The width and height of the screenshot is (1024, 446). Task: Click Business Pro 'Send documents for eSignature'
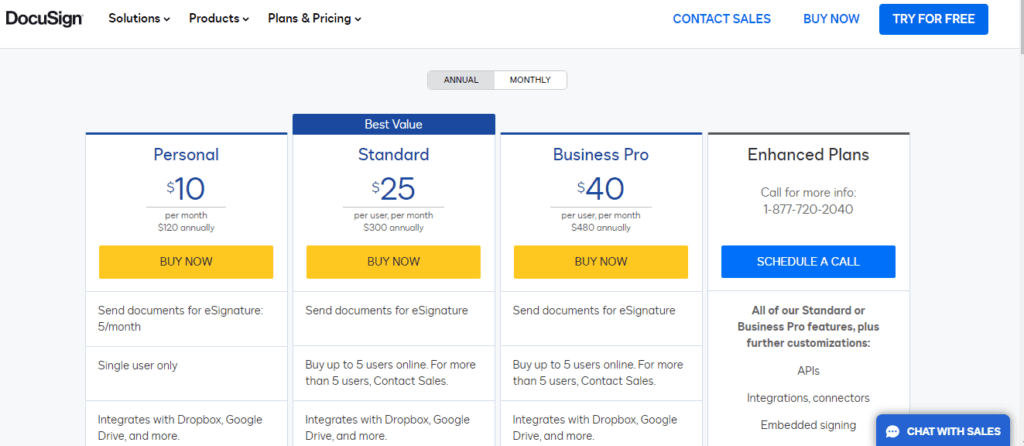(x=594, y=311)
